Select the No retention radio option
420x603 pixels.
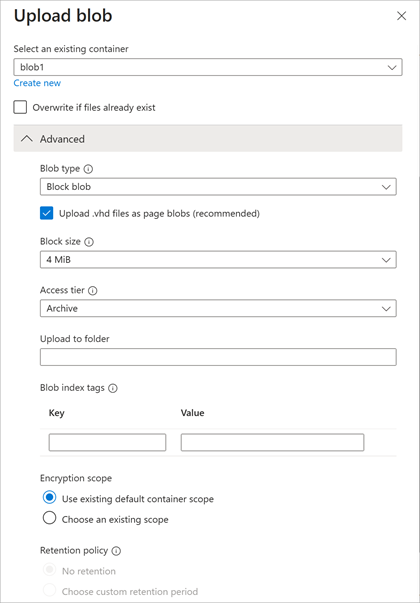(x=50, y=570)
